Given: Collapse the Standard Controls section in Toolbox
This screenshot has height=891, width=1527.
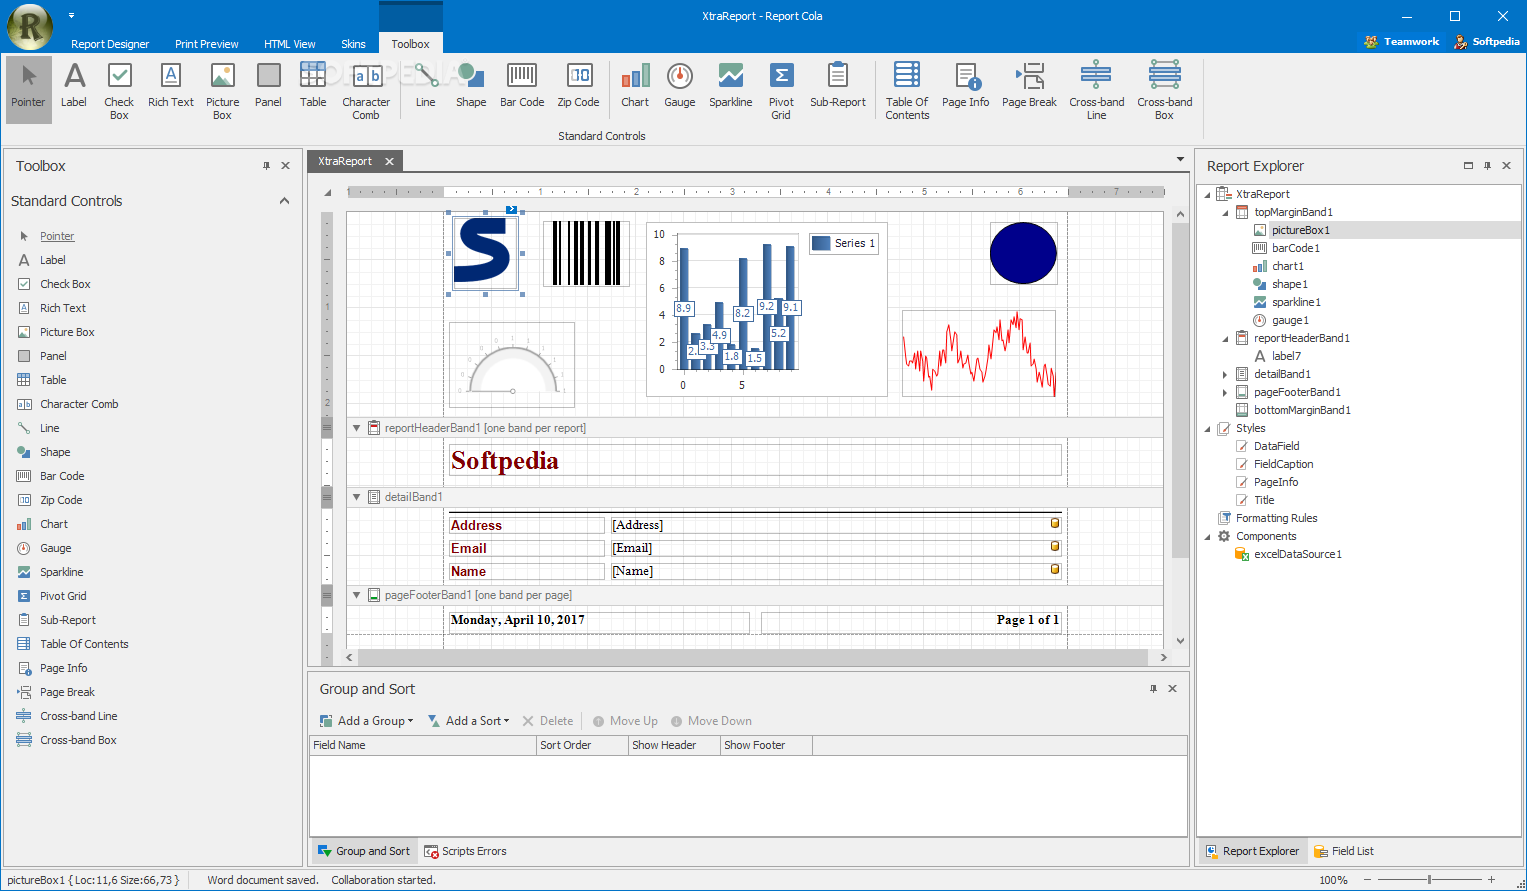Looking at the screenshot, I should coord(284,201).
